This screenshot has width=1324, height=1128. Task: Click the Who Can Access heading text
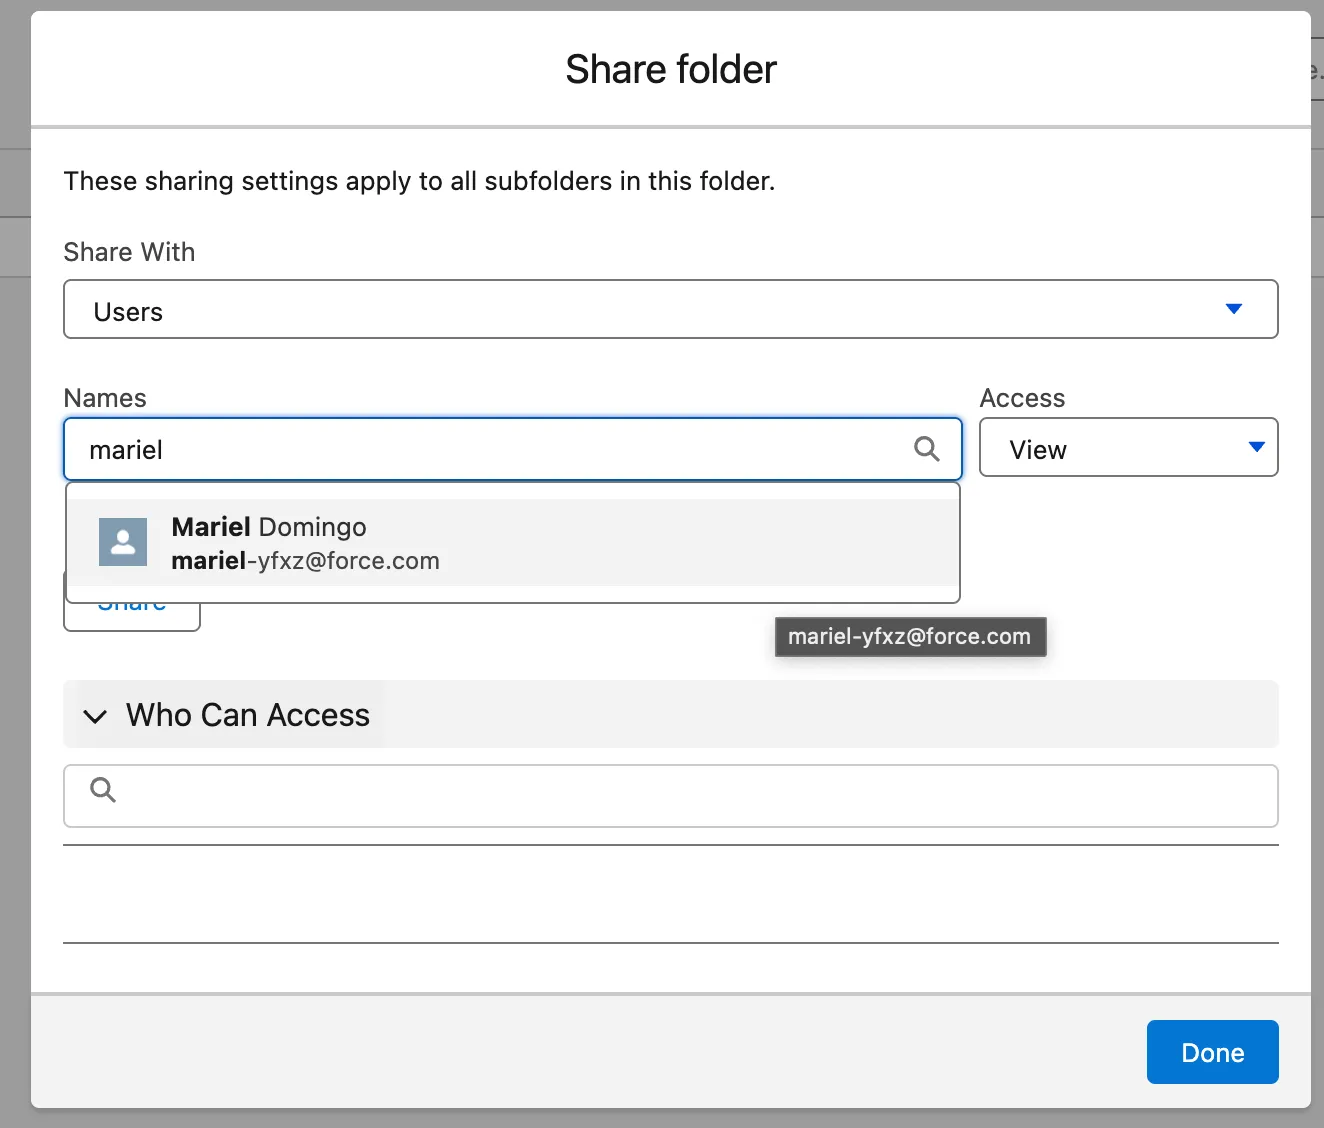tap(247, 715)
